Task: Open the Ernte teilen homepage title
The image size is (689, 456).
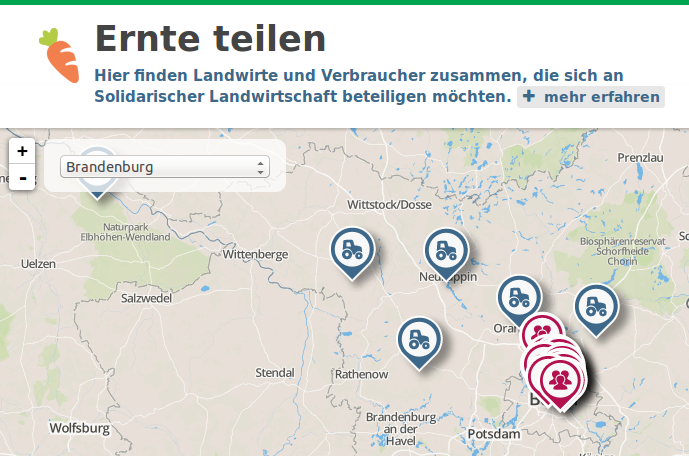Action: click(210, 39)
